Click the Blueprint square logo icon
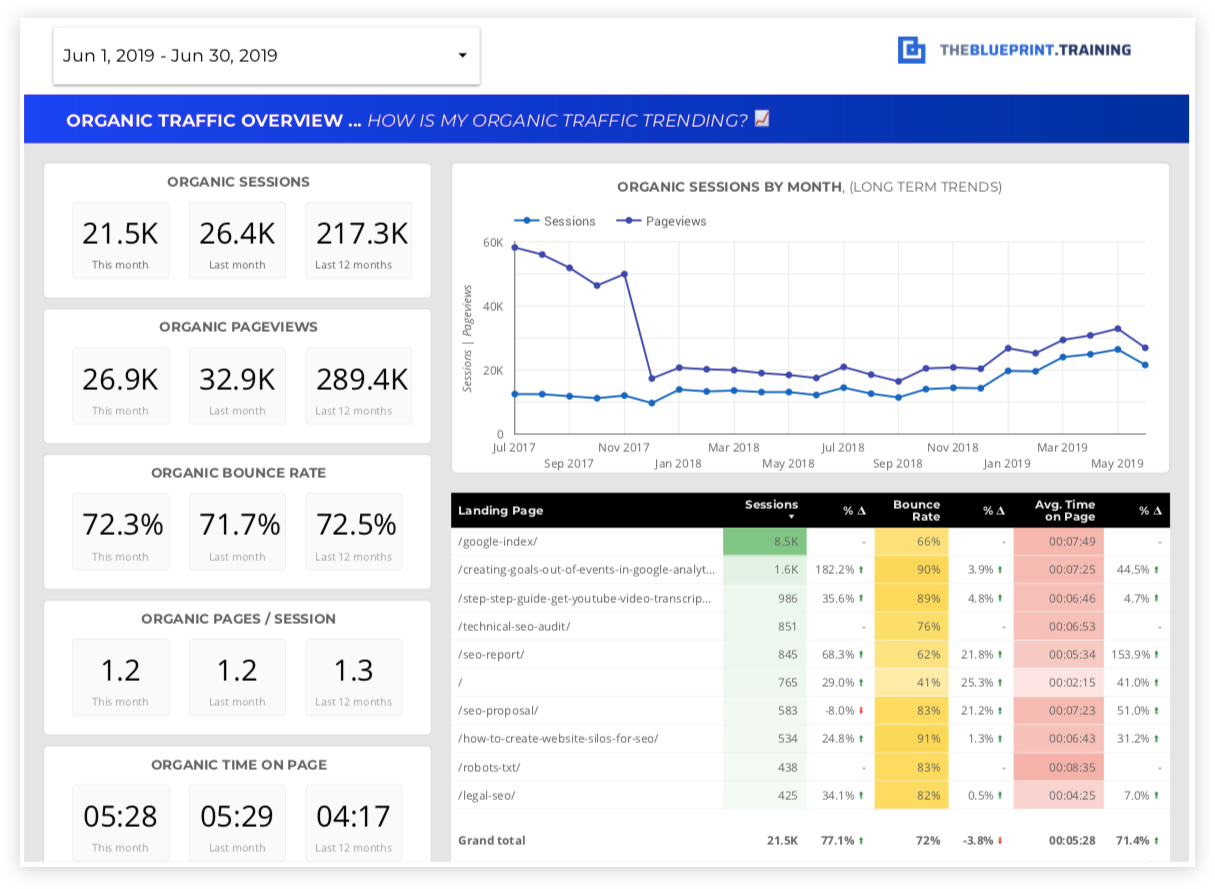The width and height of the screenshot is (1215, 889). click(x=911, y=50)
